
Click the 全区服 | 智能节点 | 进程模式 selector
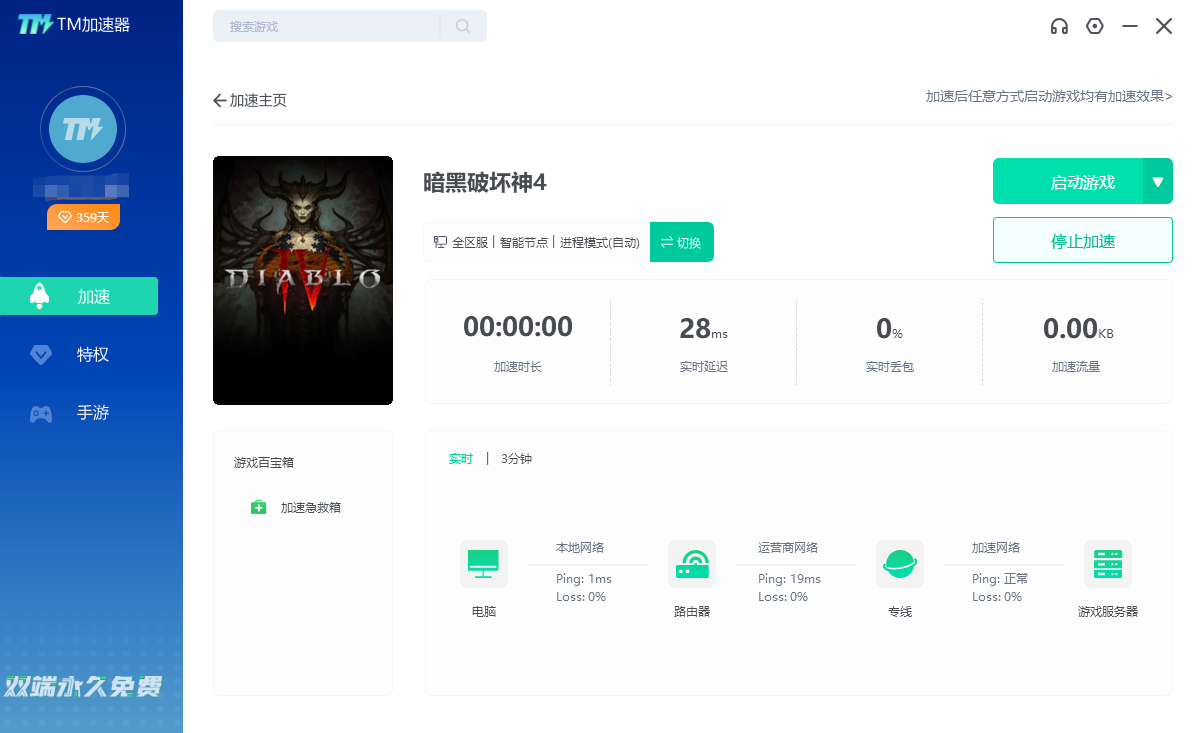pyautogui.click(x=536, y=242)
